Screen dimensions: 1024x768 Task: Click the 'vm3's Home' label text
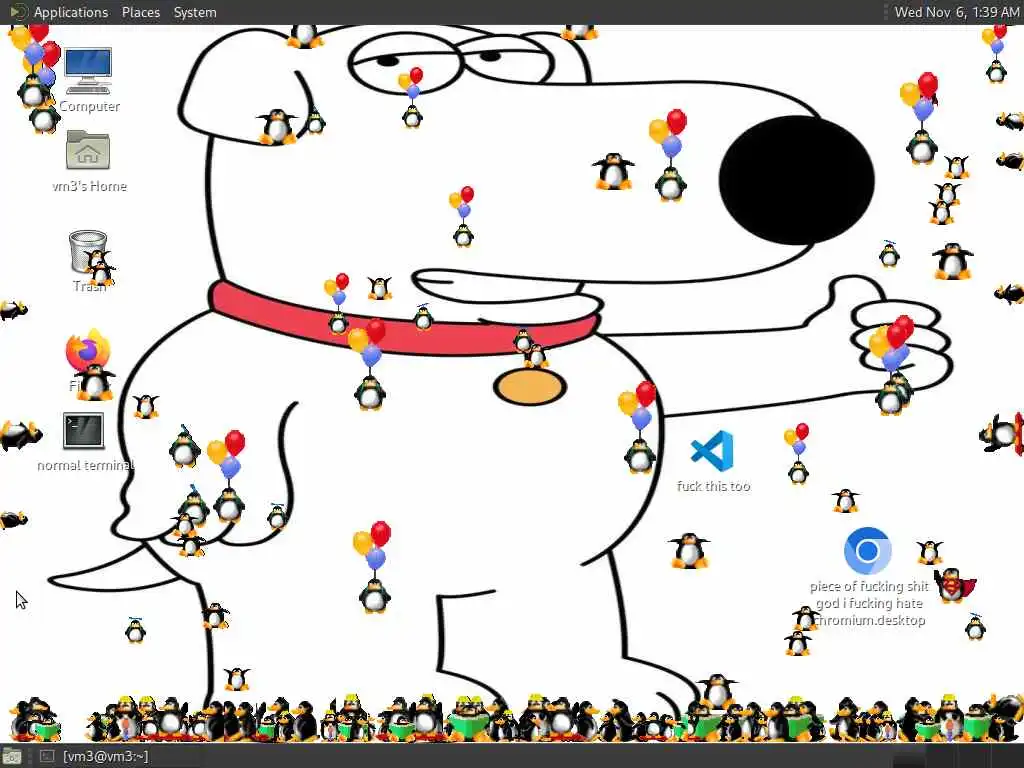pos(89,186)
